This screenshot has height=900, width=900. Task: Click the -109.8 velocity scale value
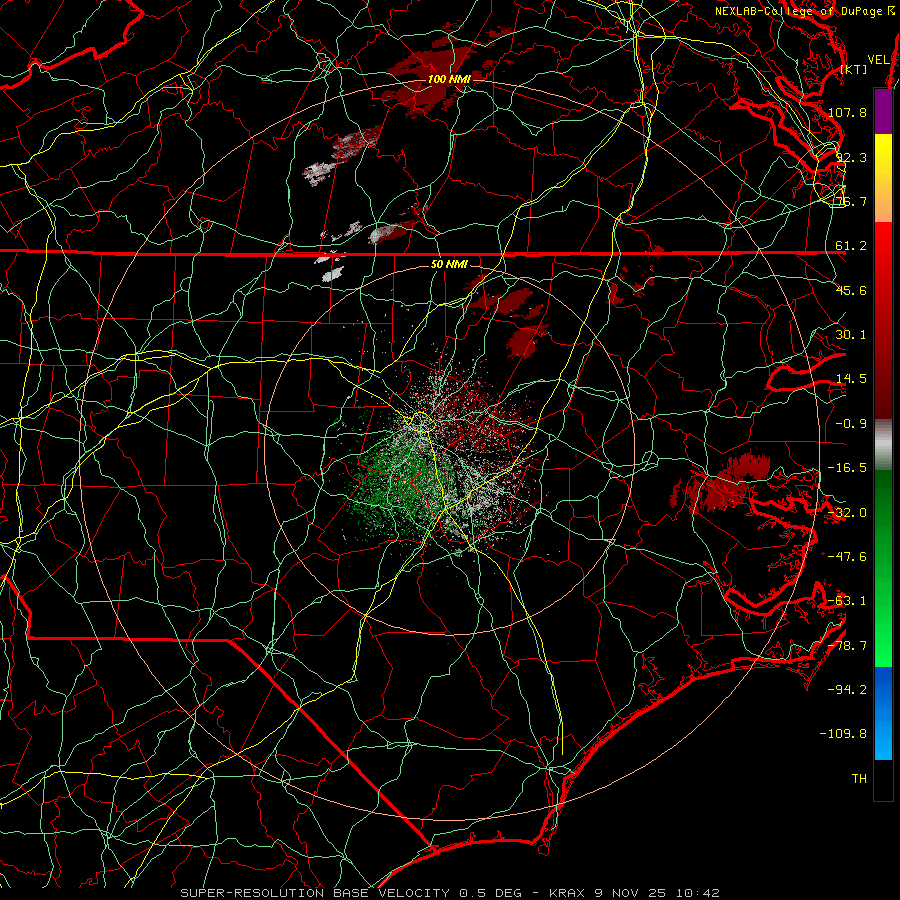tap(844, 734)
